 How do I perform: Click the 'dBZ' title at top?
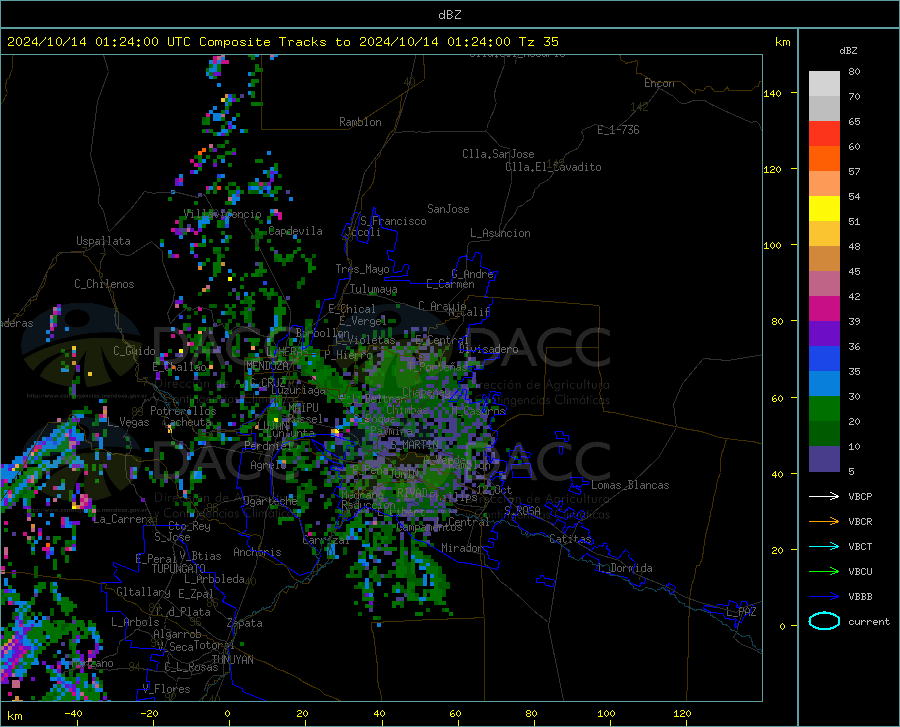pos(449,15)
